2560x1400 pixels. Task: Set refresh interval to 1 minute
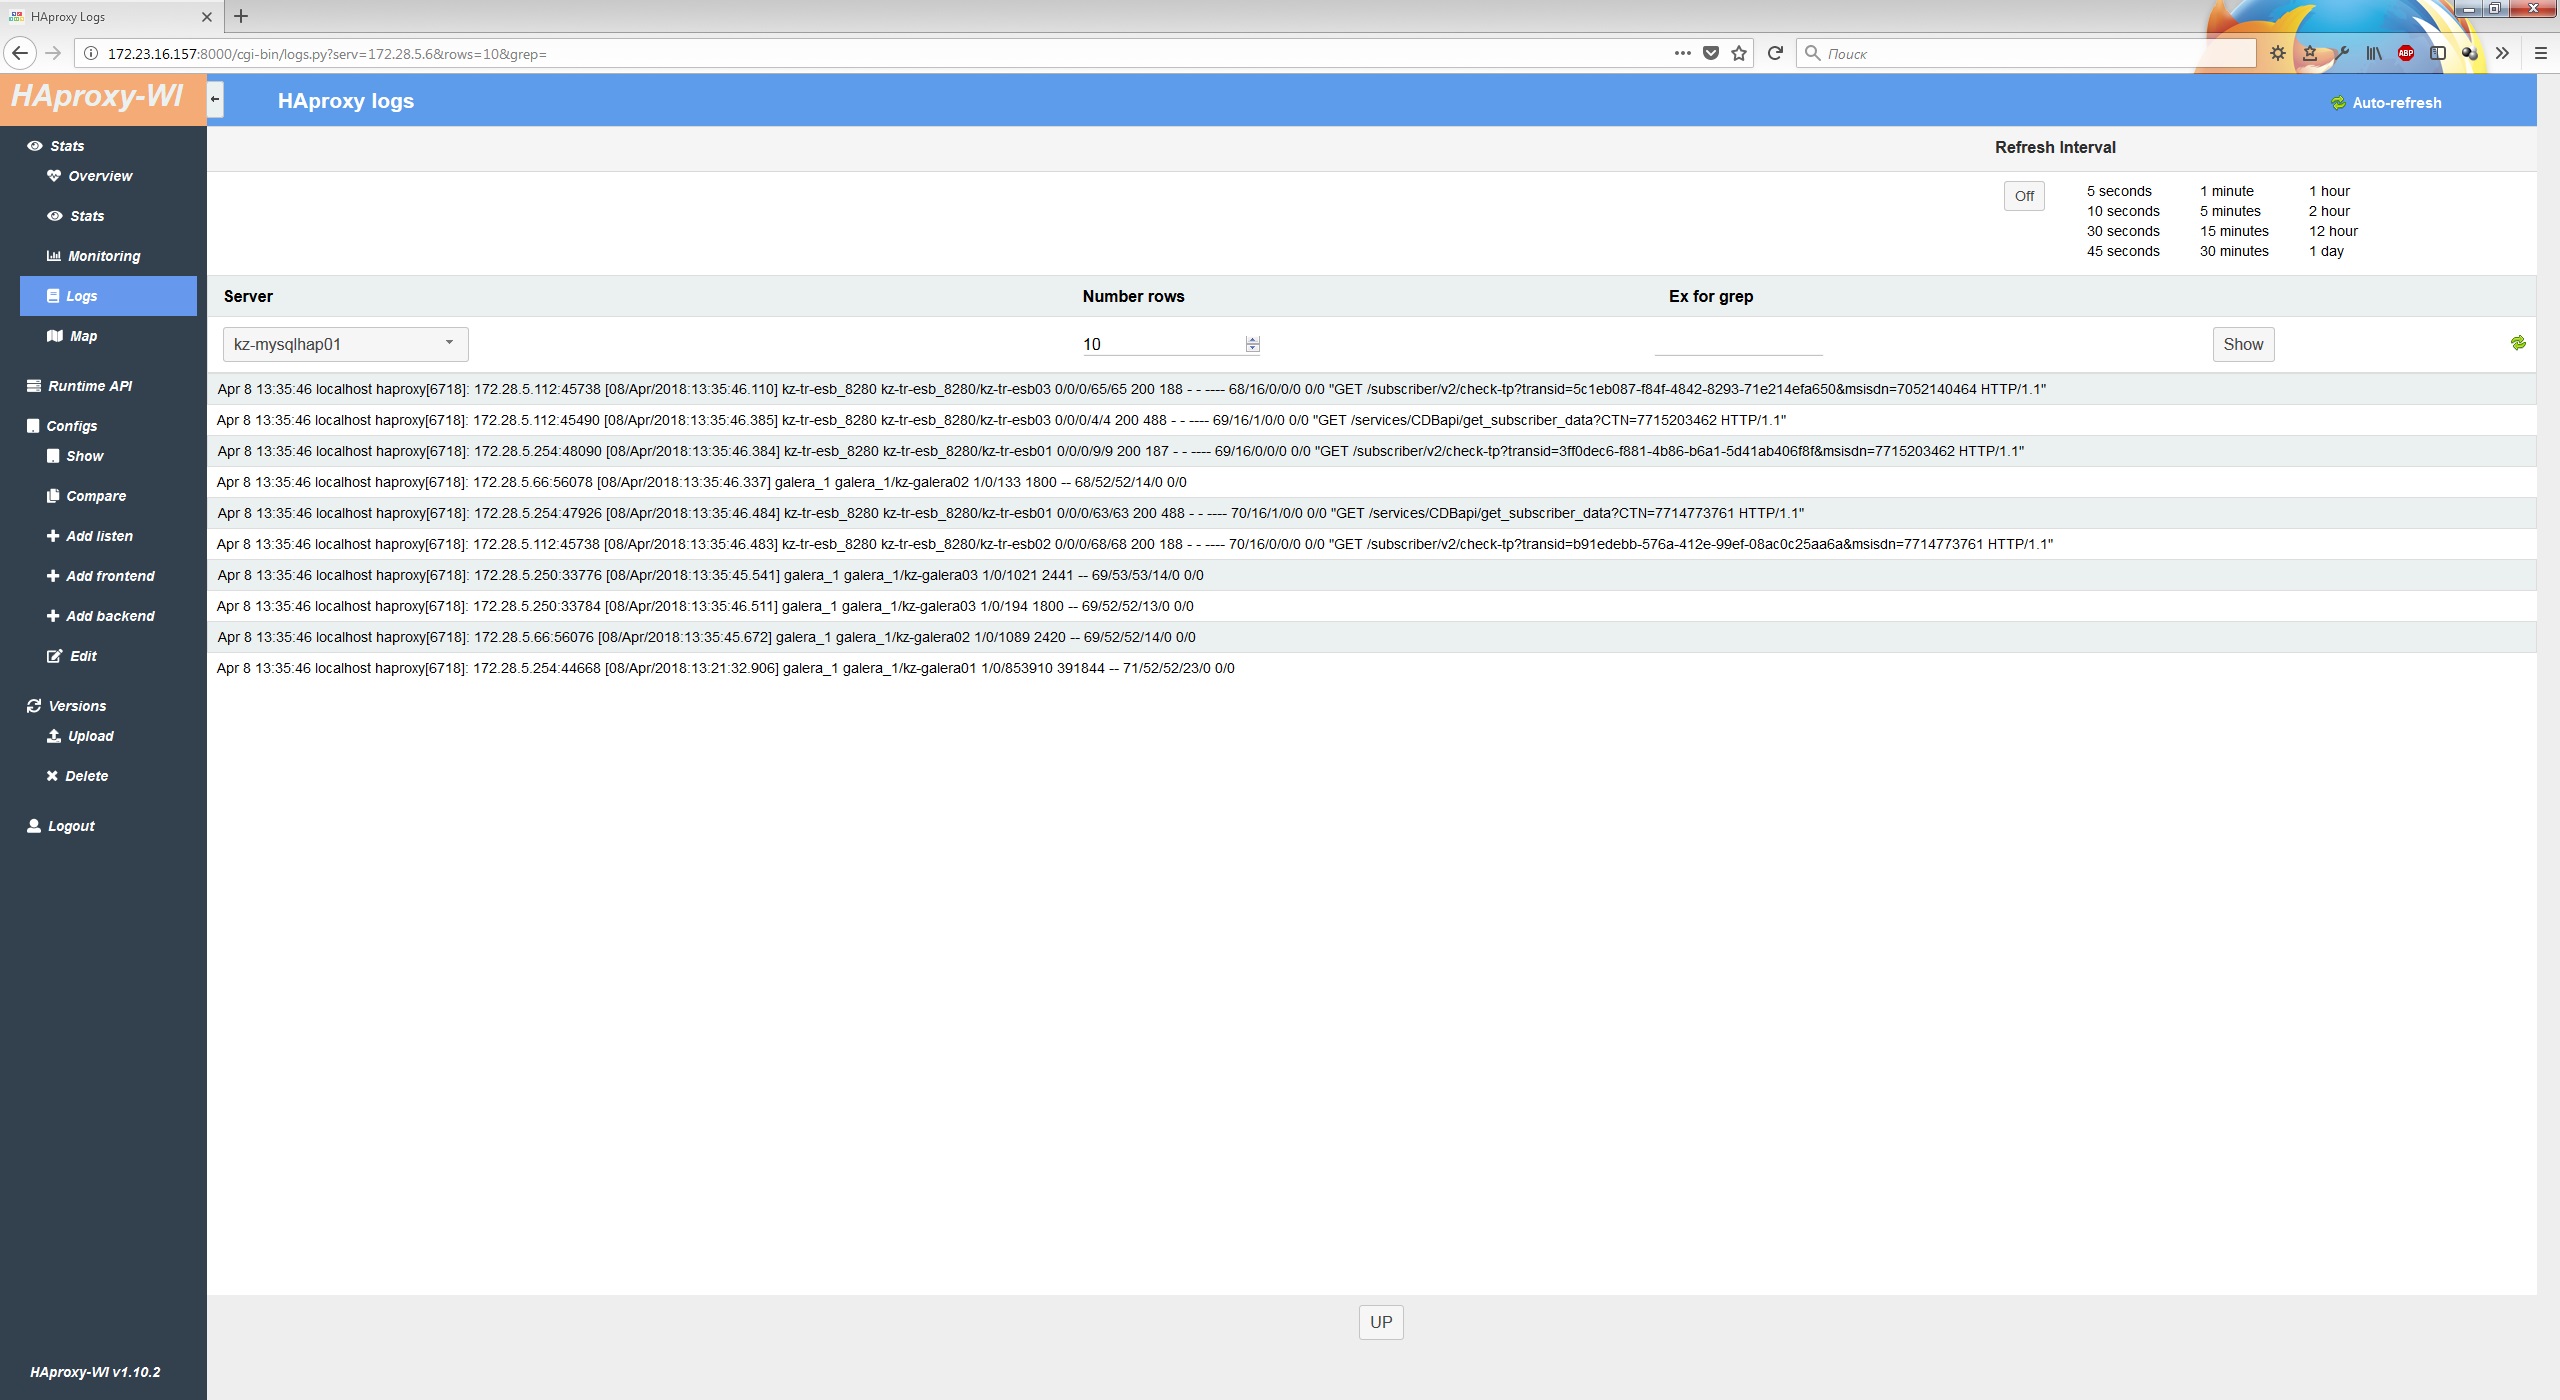(x=2227, y=191)
